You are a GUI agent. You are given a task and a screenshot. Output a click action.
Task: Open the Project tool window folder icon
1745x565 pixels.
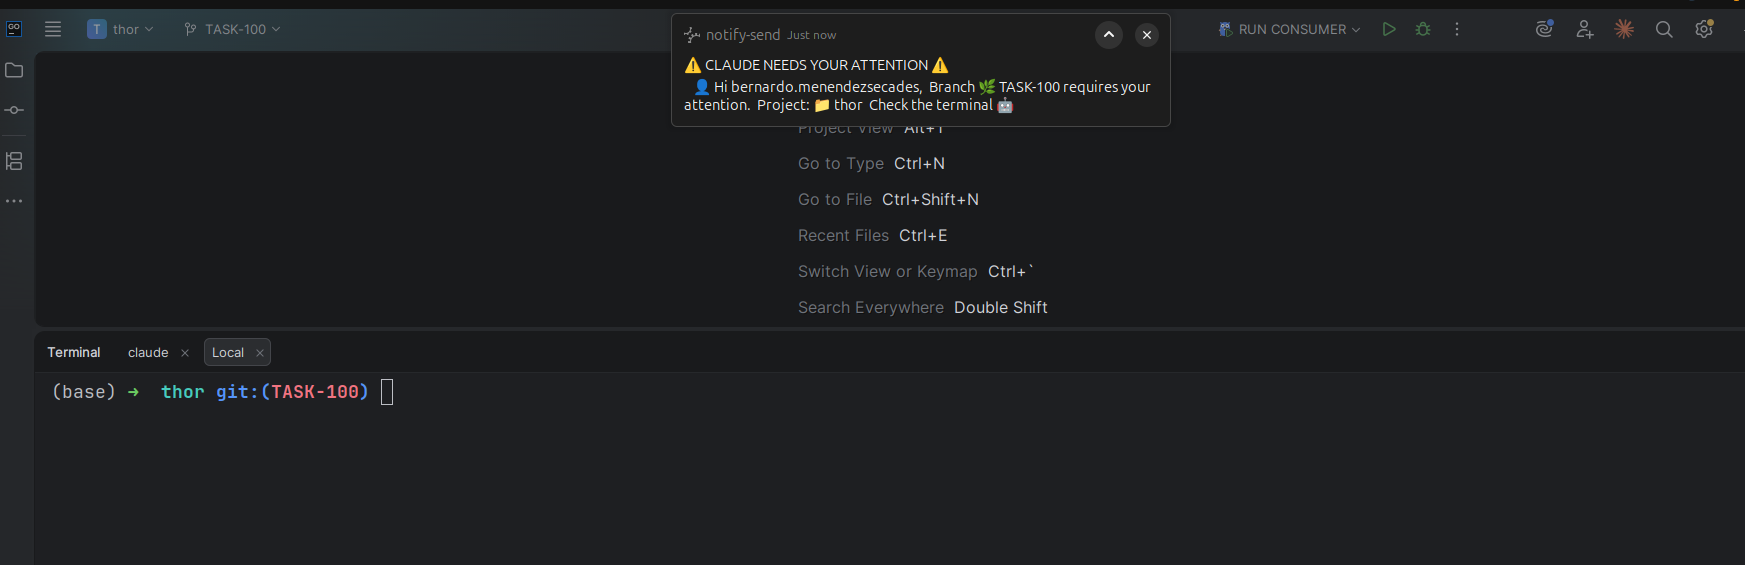pyautogui.click(x=14, y=70)
